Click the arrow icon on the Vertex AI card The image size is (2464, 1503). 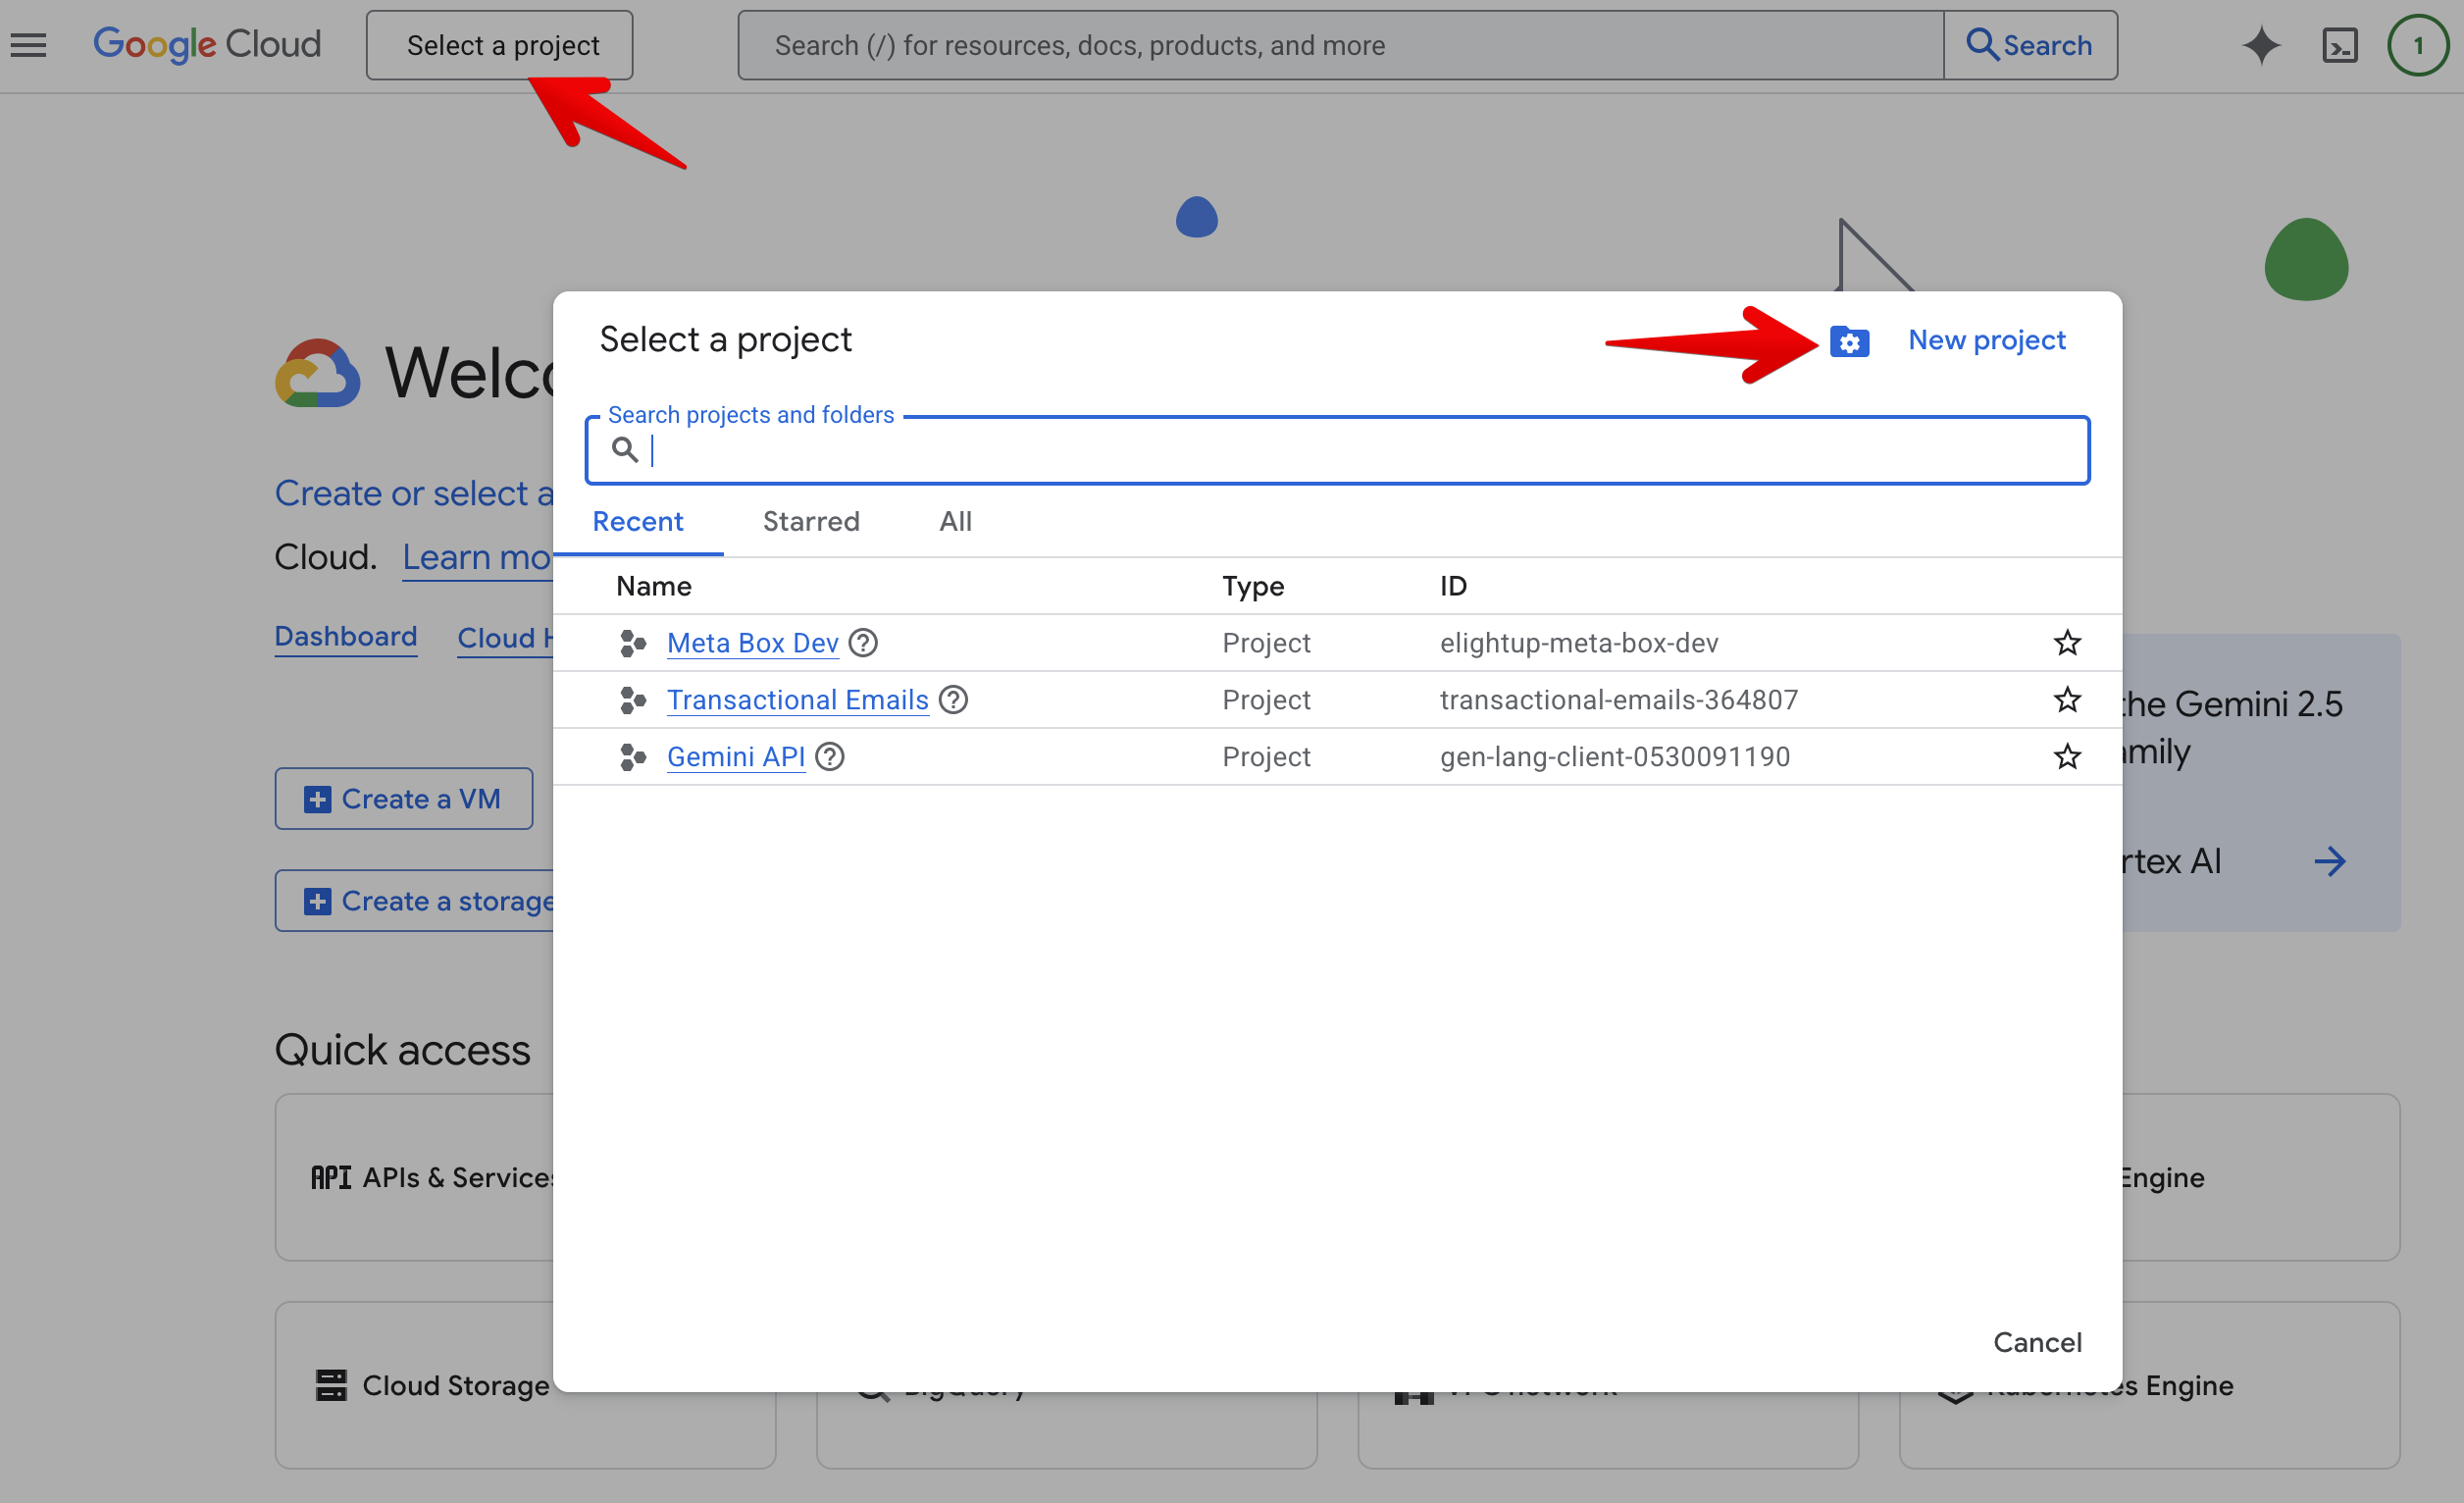click(2329, 861)
